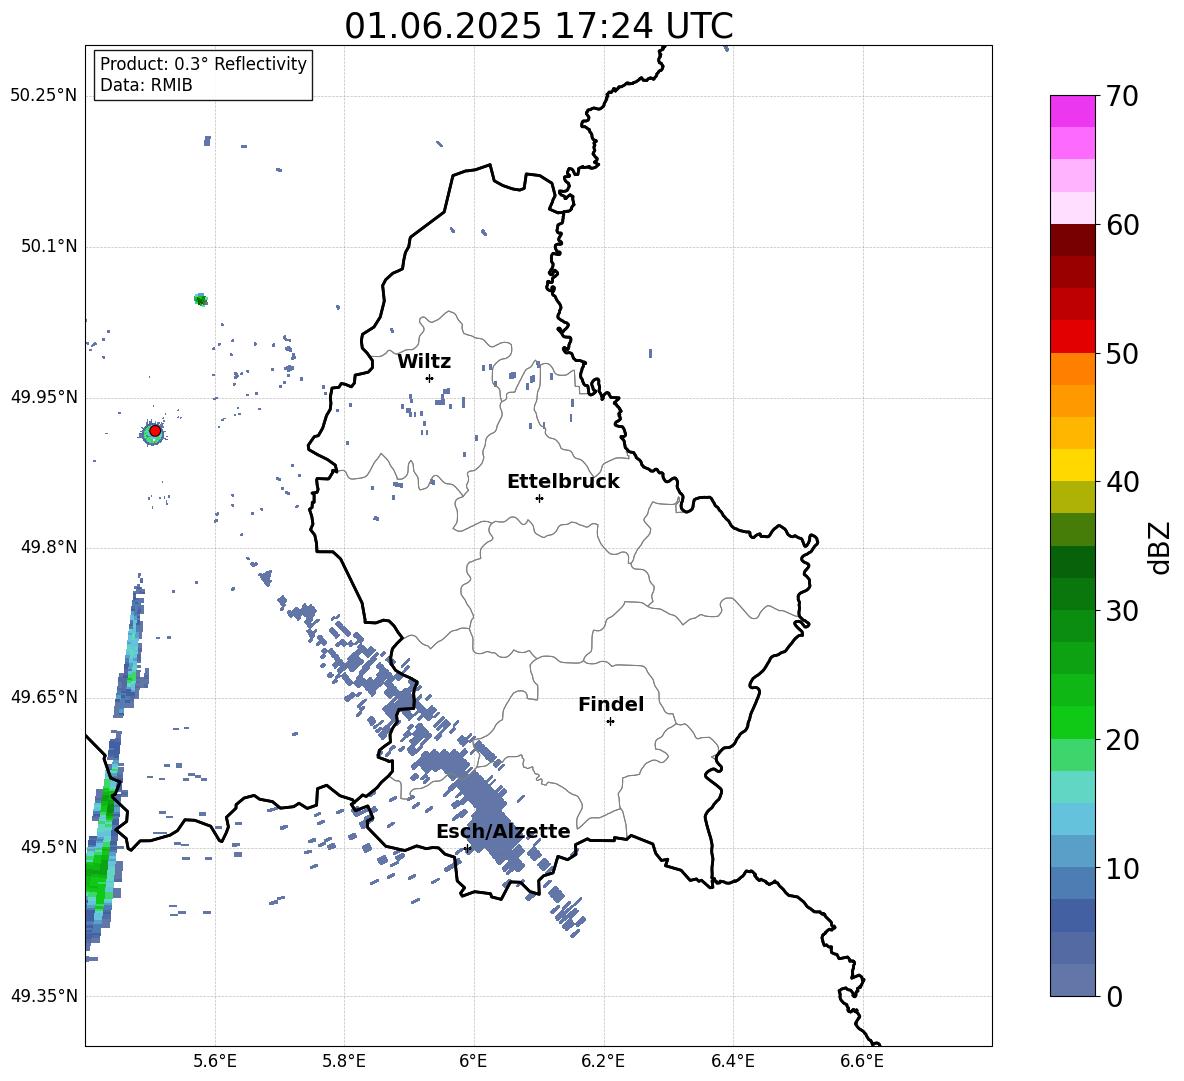Screen dimensions: 1184x1081
Task: Click the small green echo near 50.05°N
Action: click(x=200, y=300)
